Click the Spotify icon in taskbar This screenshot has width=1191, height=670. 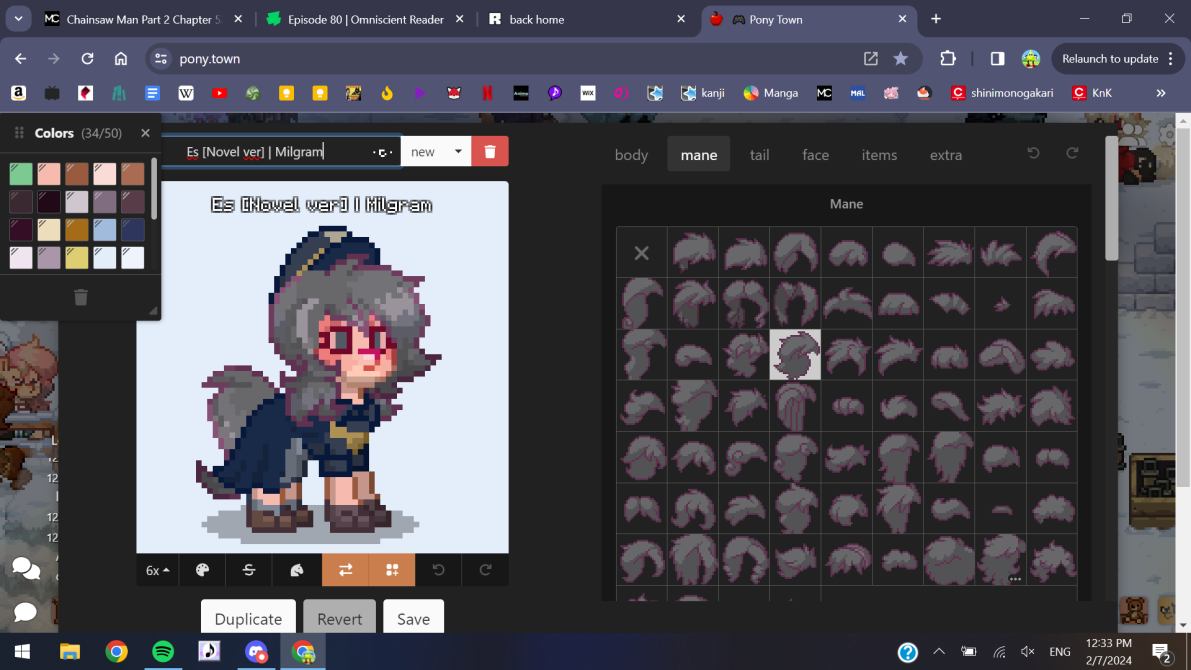click(x=163, y=652)
